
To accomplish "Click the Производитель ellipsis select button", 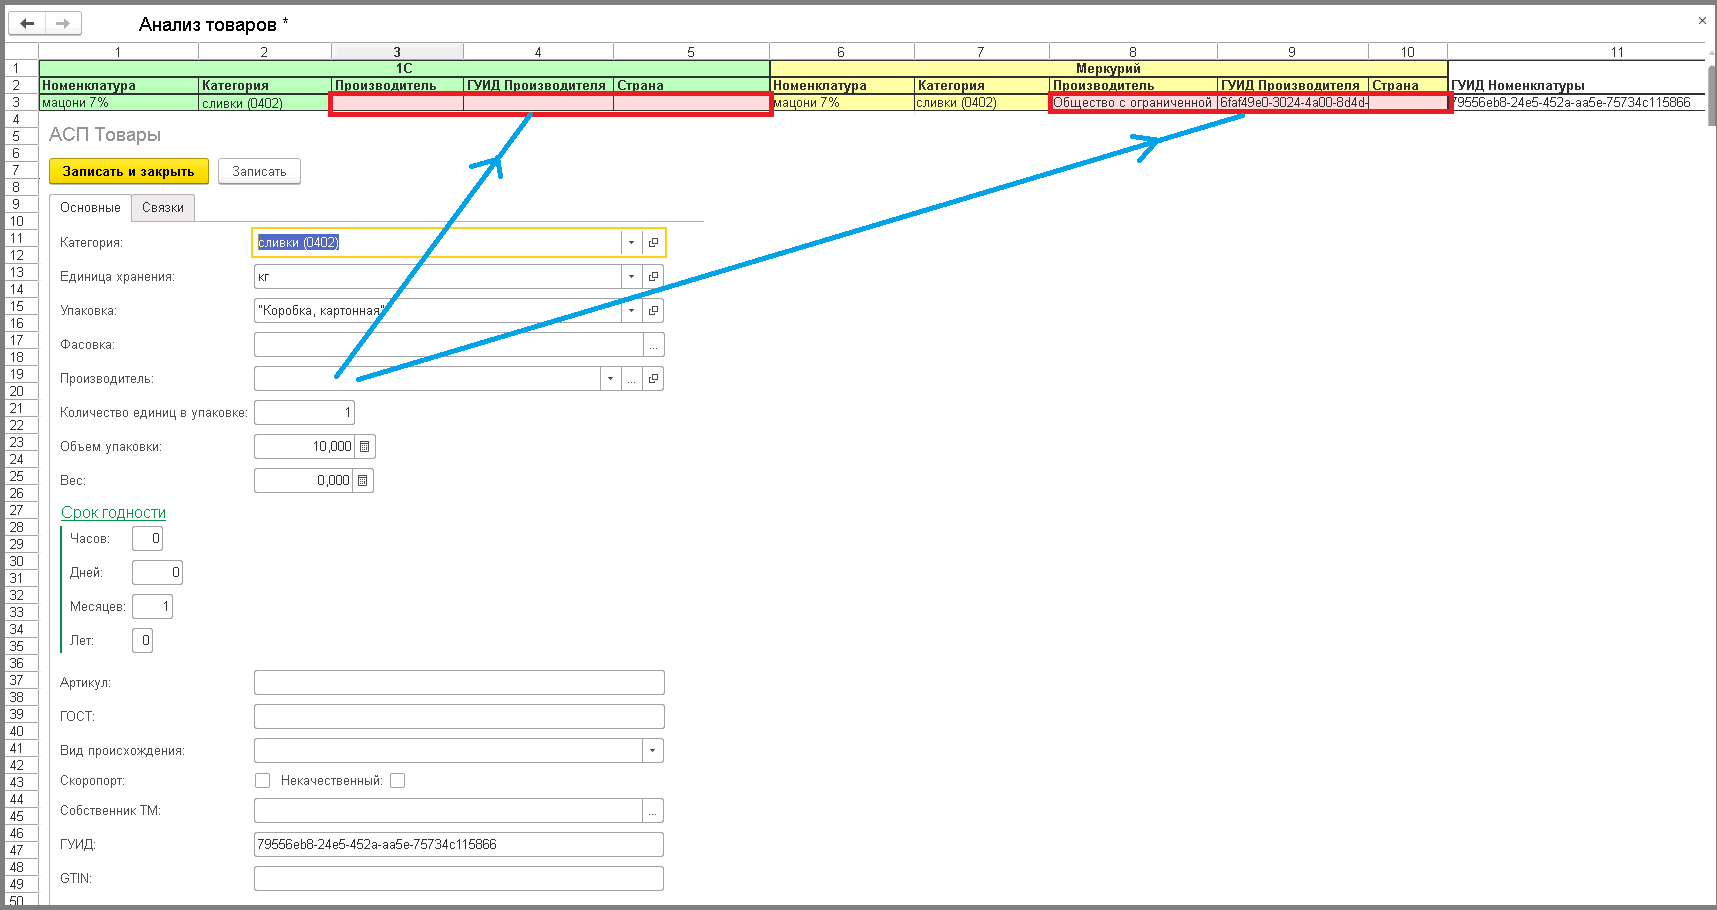I will (631, 378).
